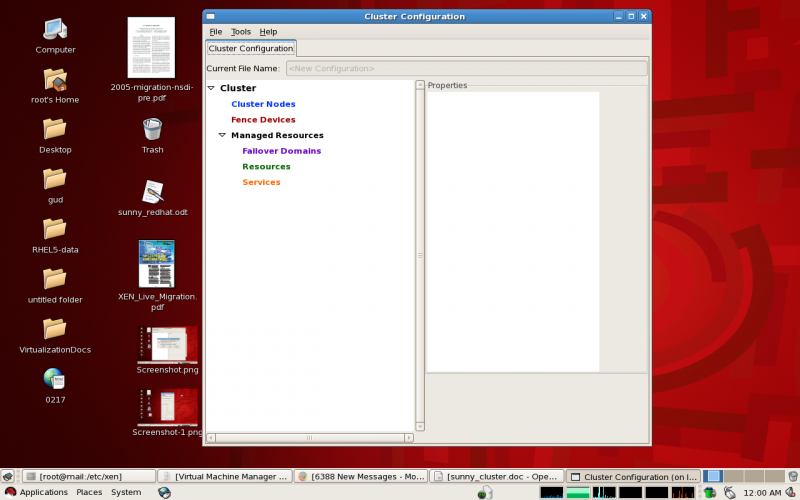The width and height of the screenshot is (800, 500).
Task: Select the second workspace in switcher
Action: coord(733,477)
